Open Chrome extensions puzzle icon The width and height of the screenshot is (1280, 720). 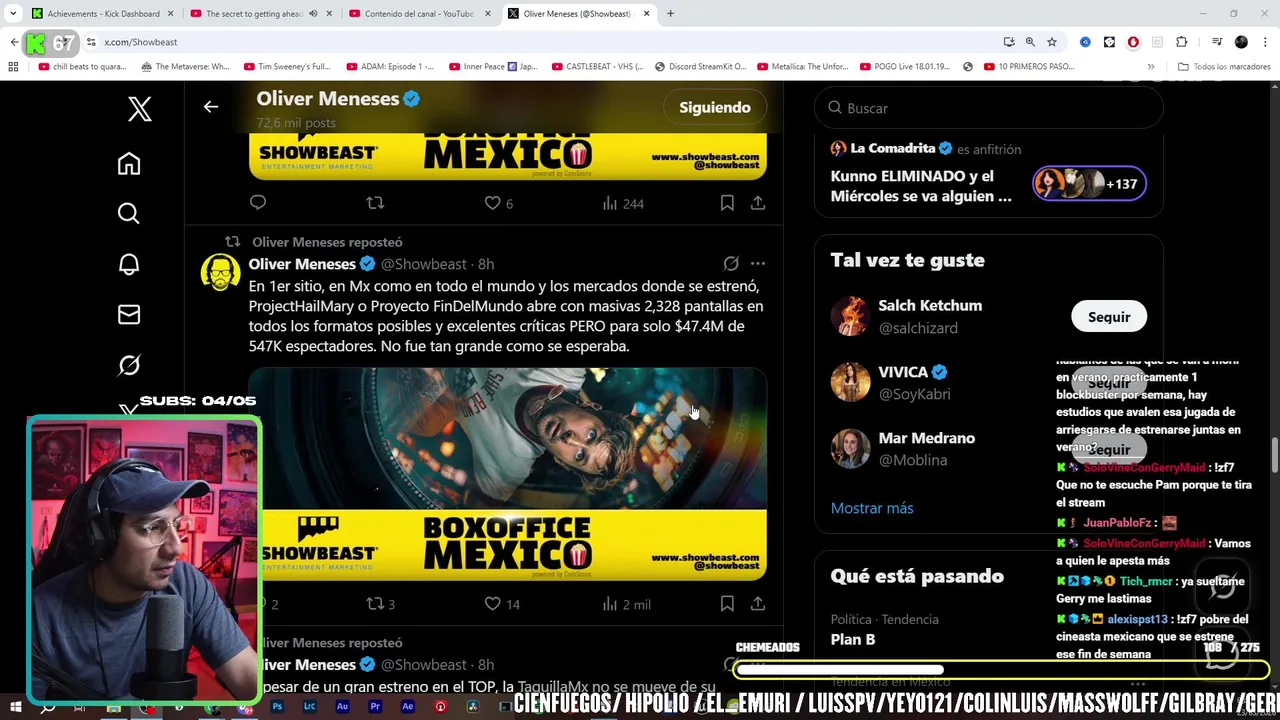tap(1181, 42)
